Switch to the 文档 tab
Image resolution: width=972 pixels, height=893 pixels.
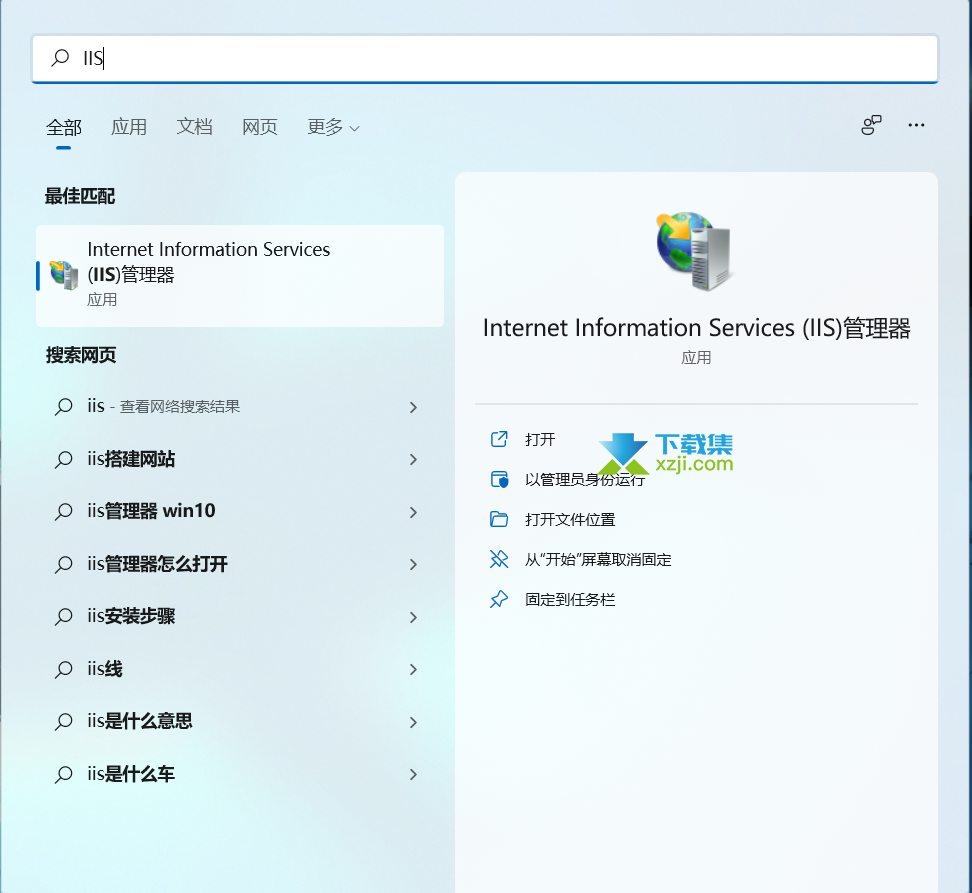point(194,127)
